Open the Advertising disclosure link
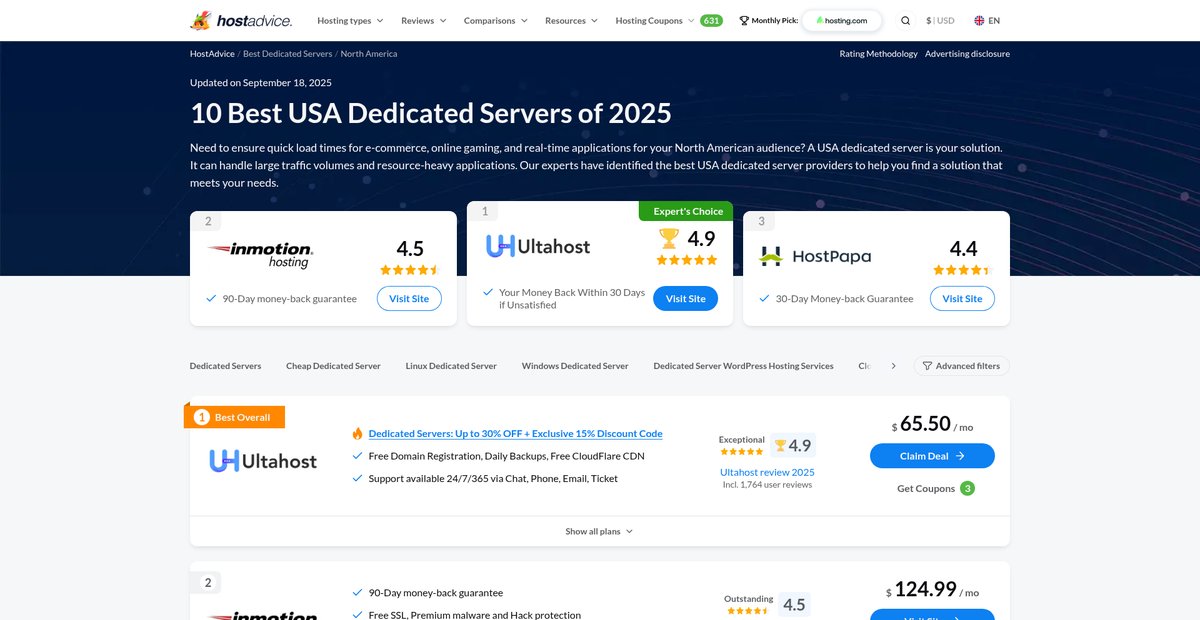The width and height of the screenshot is (1200, 620). pyautogui.click(x=967, y=53)
